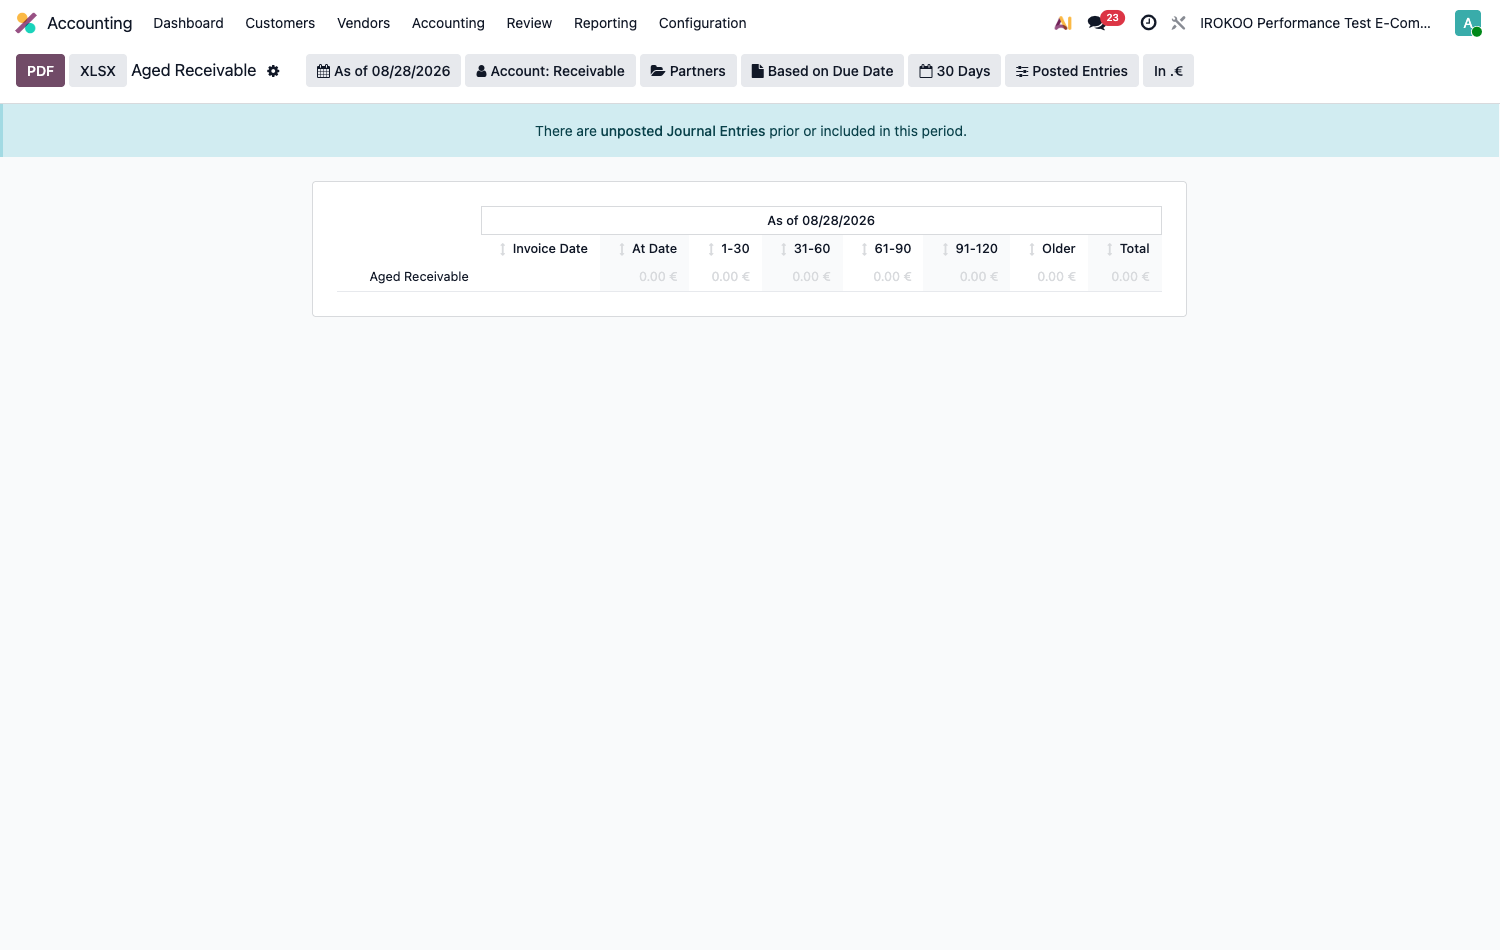Sort by 1-30 column

tap(729, 249)
